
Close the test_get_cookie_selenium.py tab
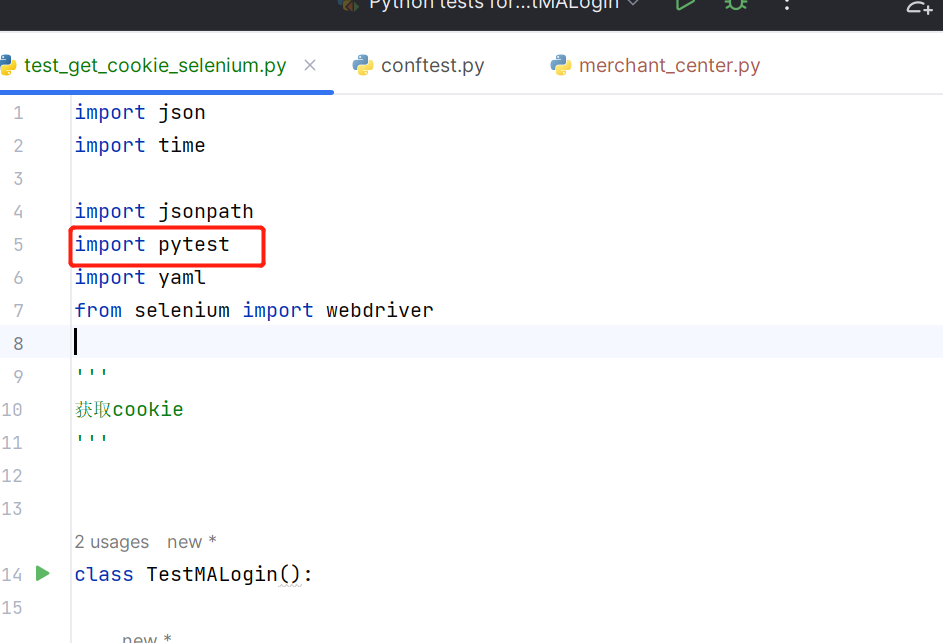[310, 65]
